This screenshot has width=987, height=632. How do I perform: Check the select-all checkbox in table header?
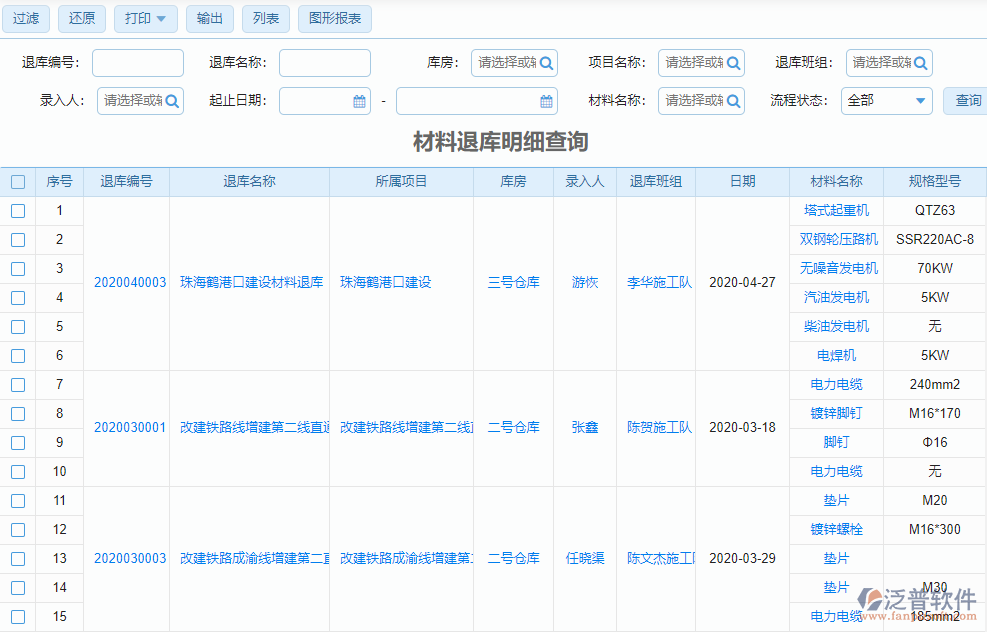point(17,181)
